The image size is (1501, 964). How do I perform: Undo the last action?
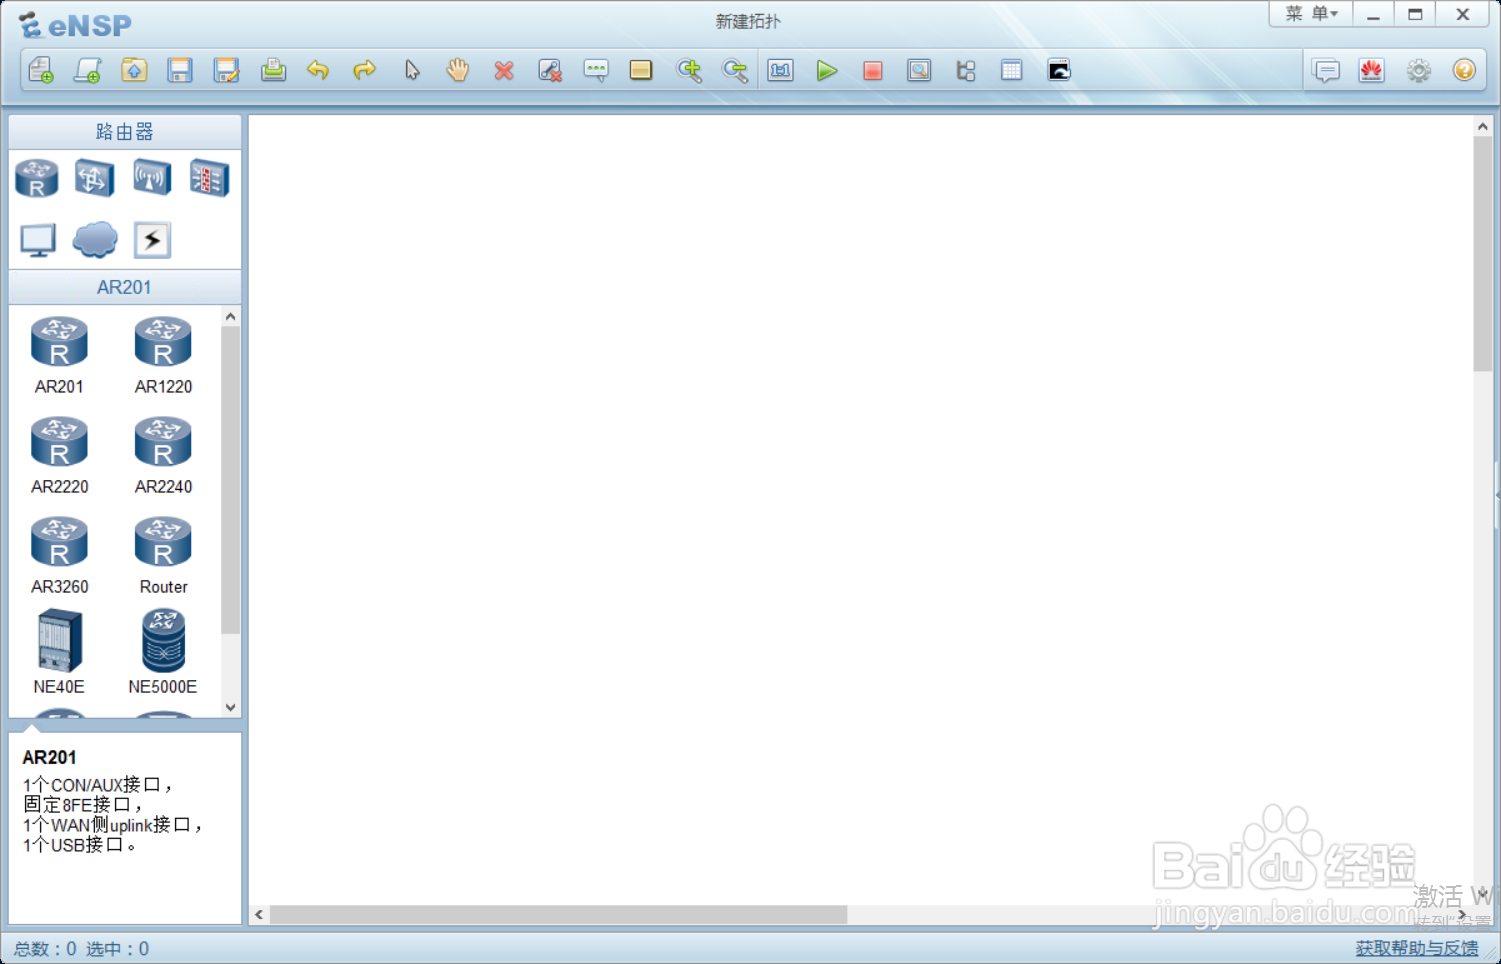(318, 70)
